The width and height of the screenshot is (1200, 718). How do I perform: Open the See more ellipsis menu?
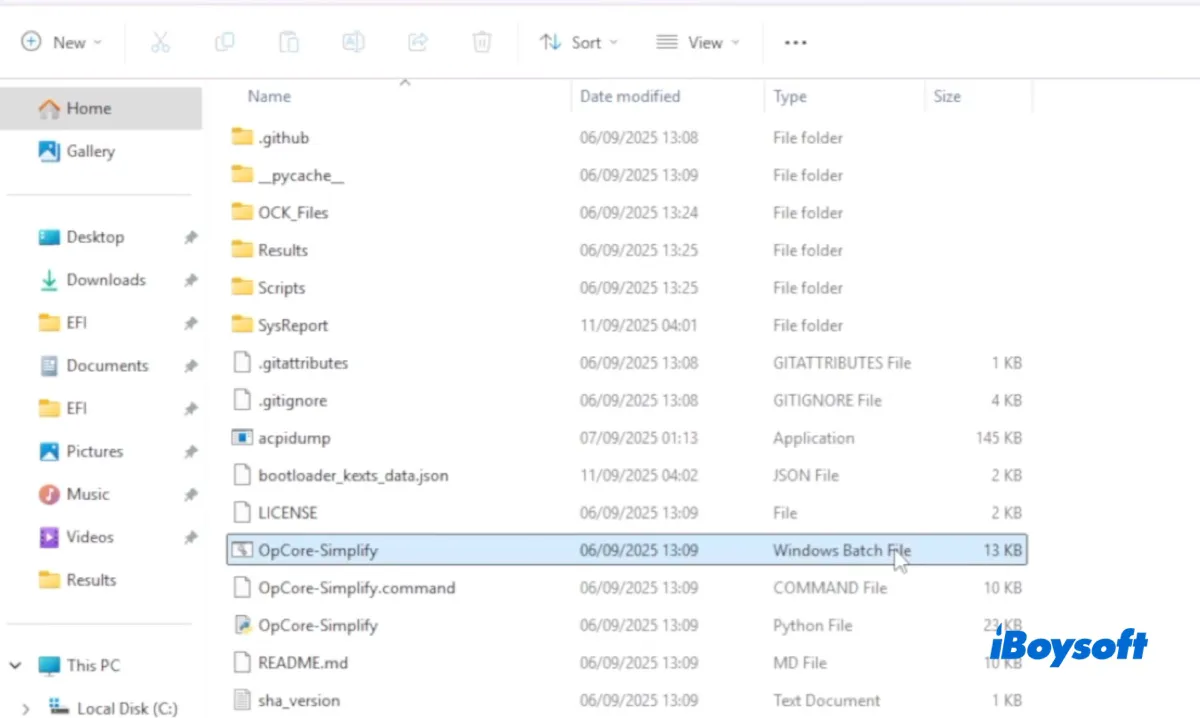tap(795, 42)
